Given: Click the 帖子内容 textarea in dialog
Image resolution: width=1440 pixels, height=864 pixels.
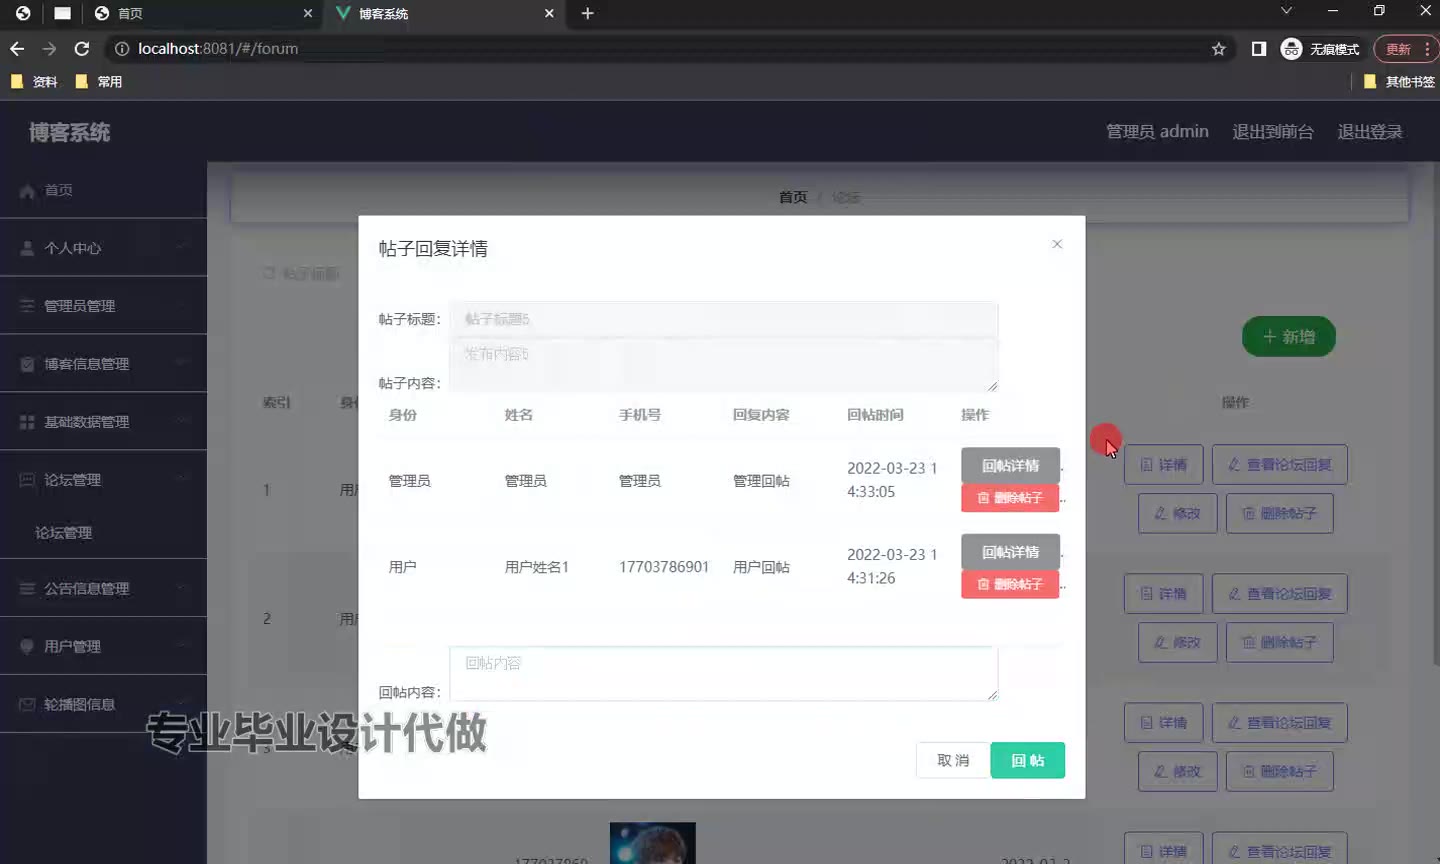Looking at the screenshot, I should [723, 365].
